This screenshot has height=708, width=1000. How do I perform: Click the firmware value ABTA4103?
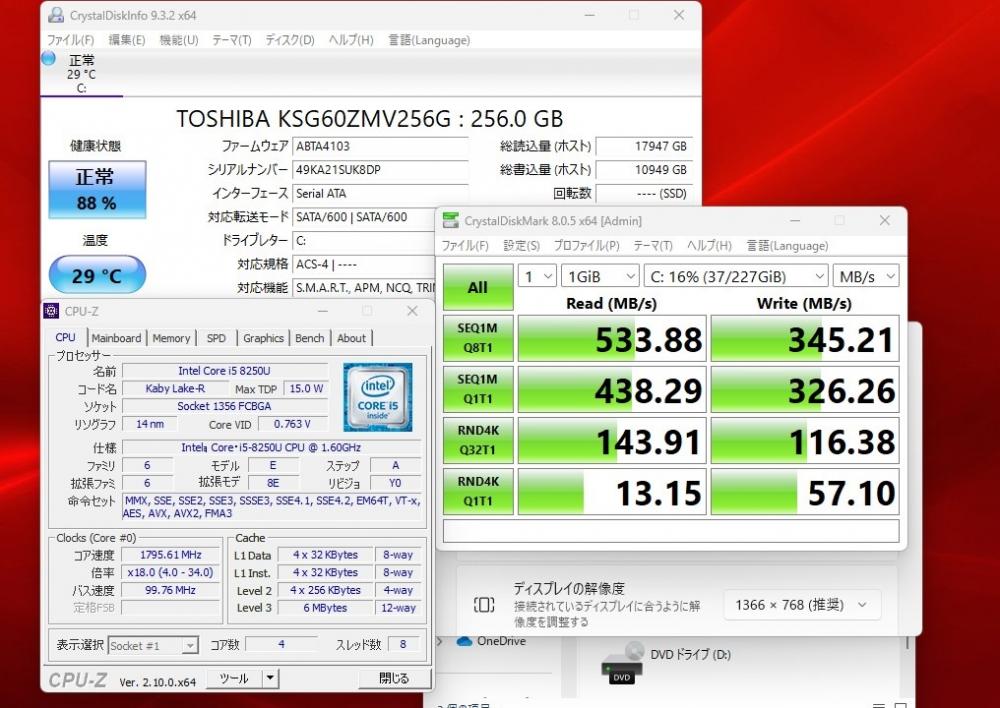[380, 146]
